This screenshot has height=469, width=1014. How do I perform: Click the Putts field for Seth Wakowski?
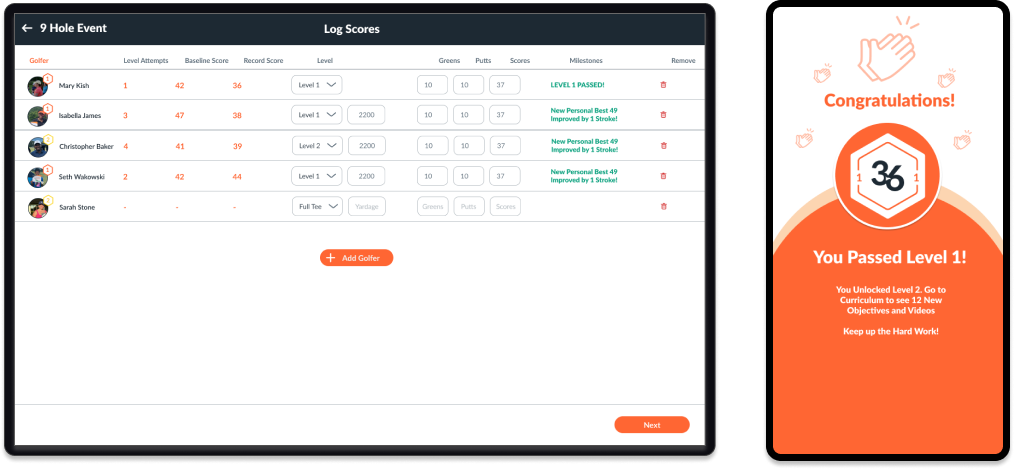tap(469, 176)
